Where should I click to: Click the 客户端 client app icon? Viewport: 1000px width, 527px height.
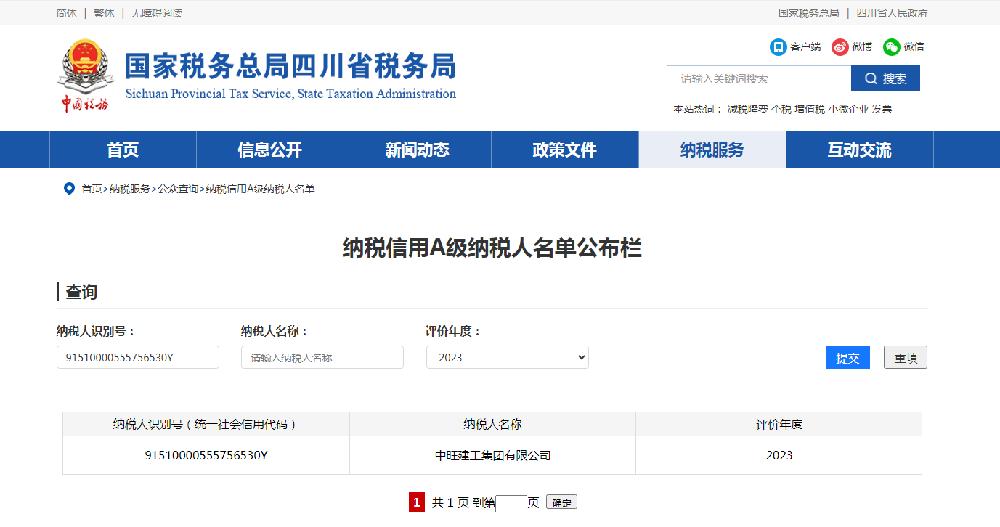point(778,47)
